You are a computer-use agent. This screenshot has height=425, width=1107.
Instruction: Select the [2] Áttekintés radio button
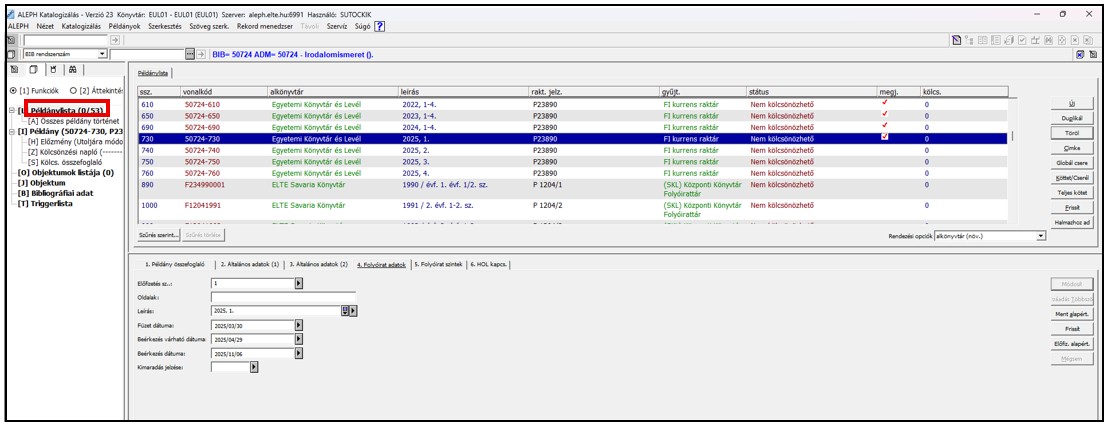click(x=73, y=91)
